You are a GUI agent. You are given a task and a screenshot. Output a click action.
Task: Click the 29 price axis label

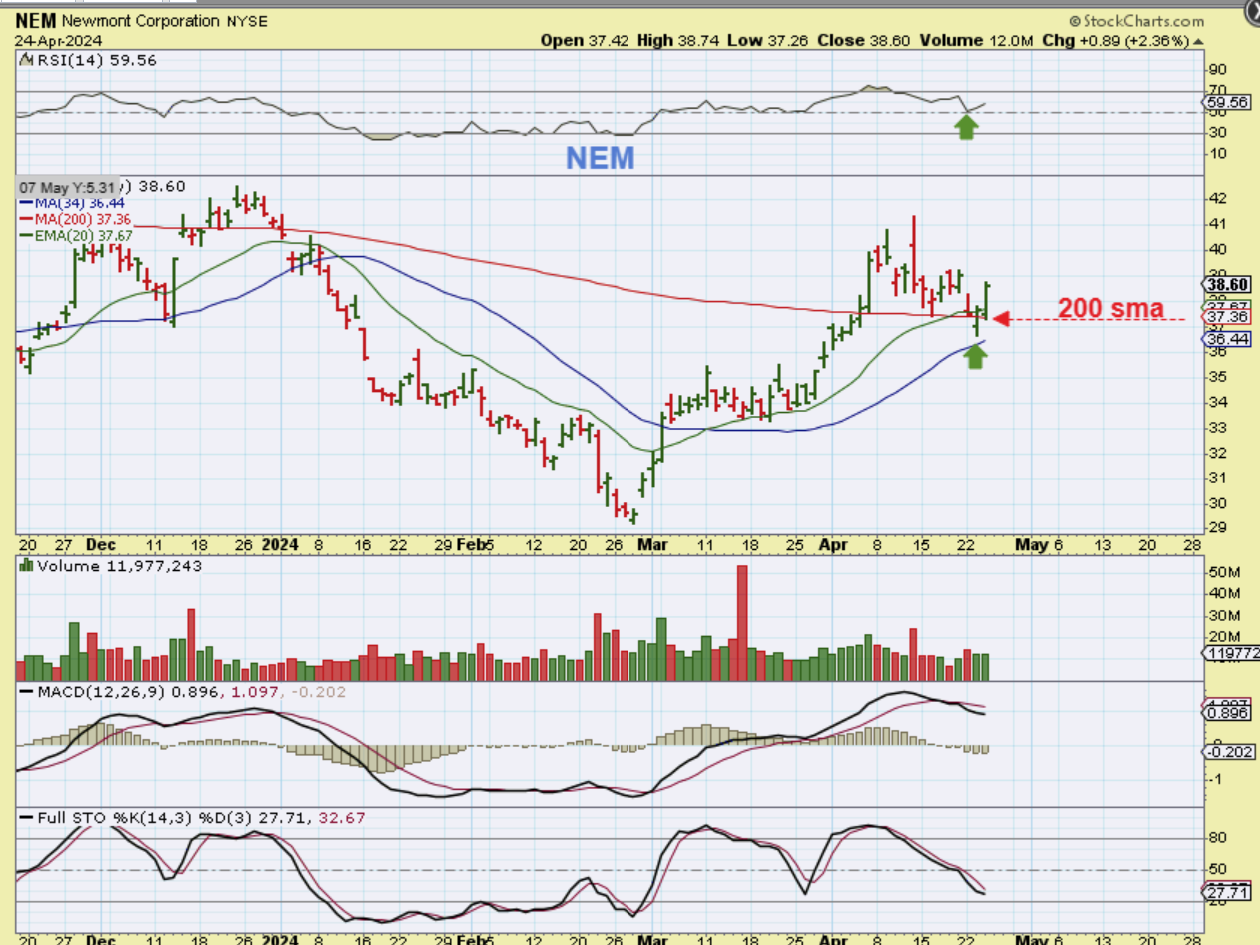click(1217, 527)
